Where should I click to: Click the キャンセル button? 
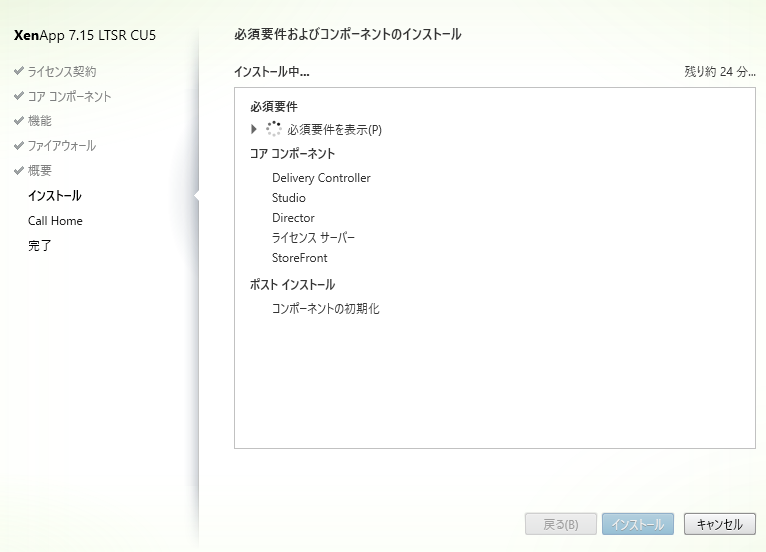(x=719, y=524)
